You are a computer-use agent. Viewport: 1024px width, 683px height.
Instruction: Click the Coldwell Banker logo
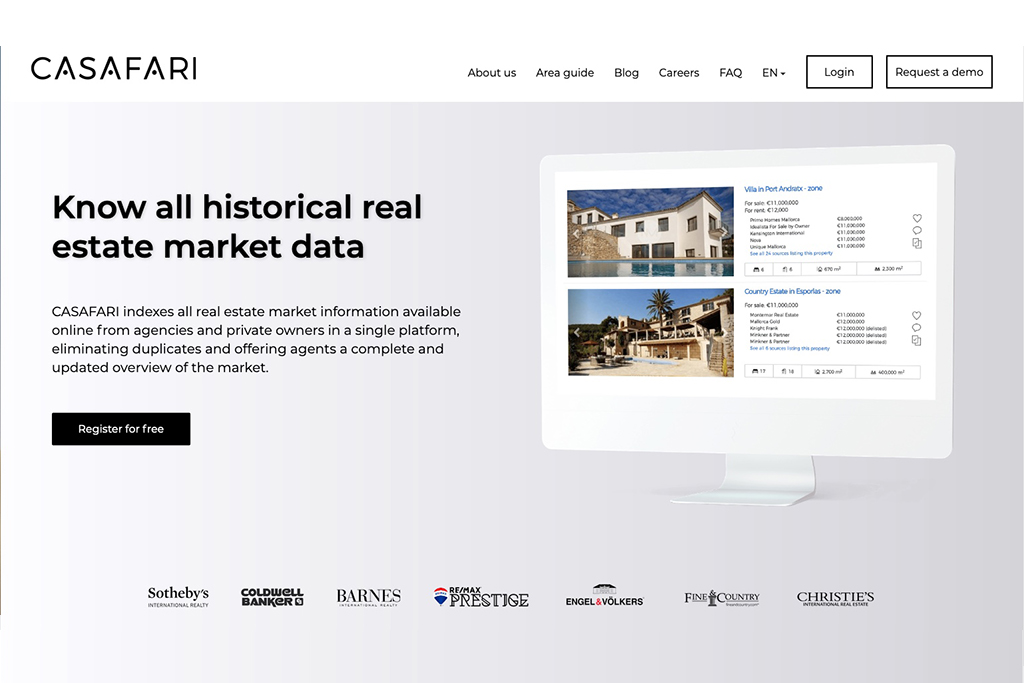pyautogui.click(x=272, y=597)
